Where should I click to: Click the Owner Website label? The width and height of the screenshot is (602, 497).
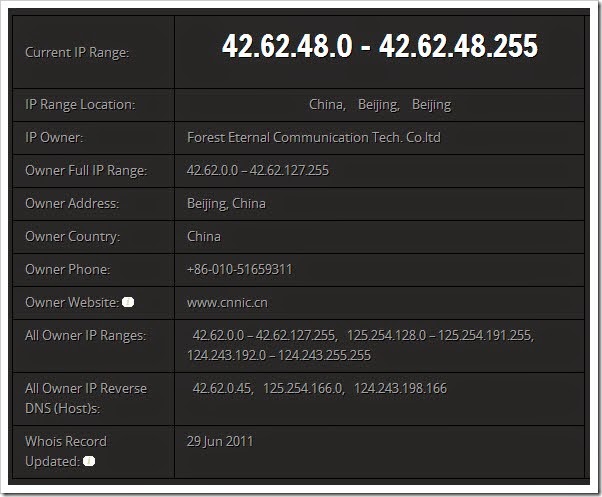(72, 302)
